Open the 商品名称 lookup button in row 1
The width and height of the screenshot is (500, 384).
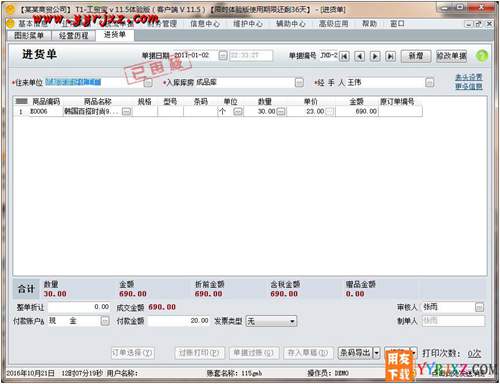click(x=126, y=112)
